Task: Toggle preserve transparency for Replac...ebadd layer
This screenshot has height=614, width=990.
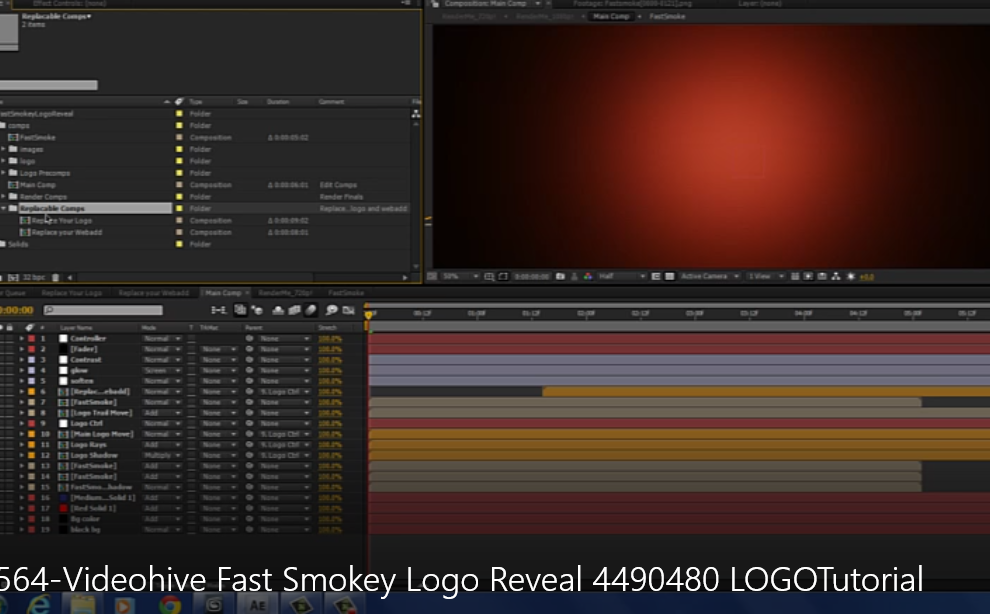Action: (191, 392)
